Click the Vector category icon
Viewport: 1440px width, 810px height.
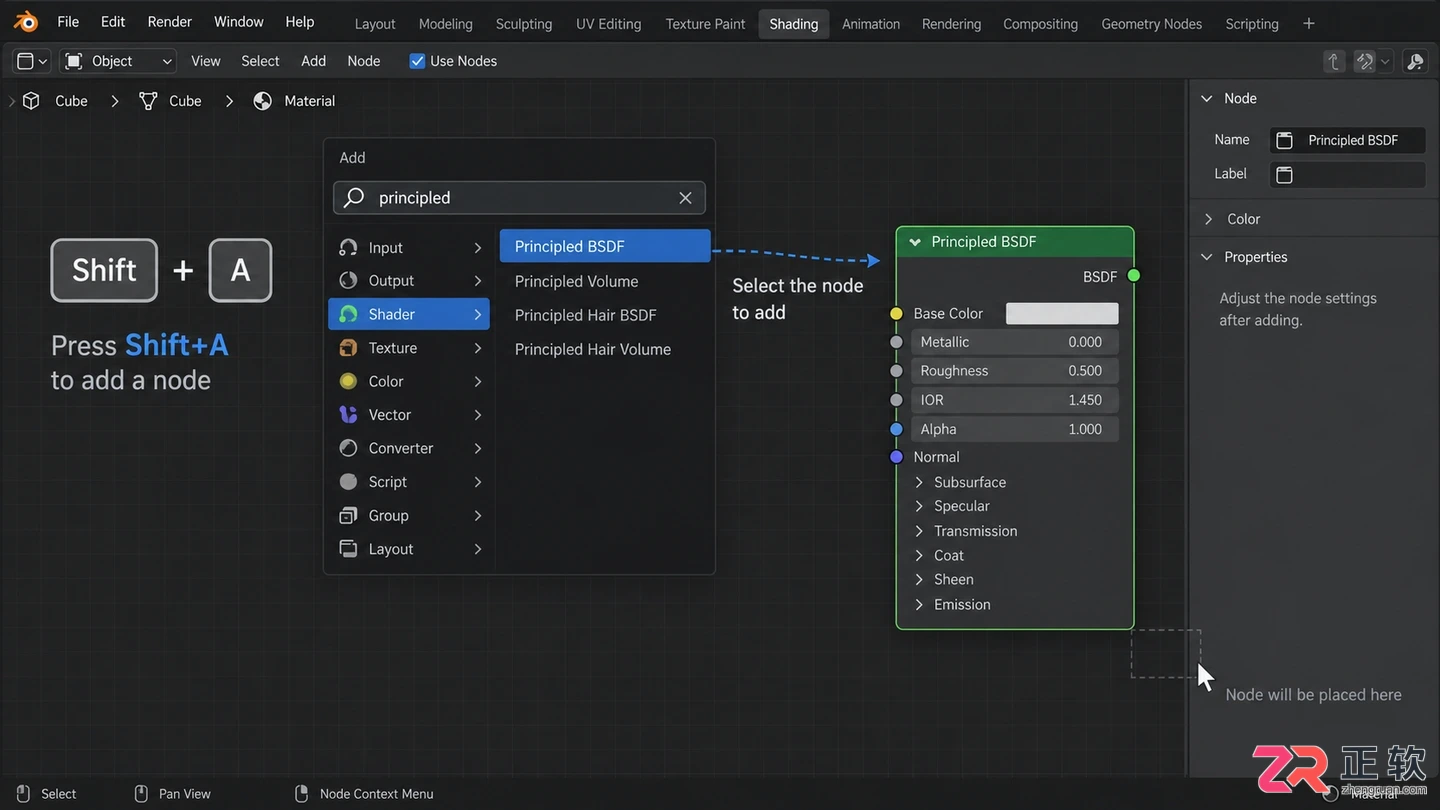[348, 414]
